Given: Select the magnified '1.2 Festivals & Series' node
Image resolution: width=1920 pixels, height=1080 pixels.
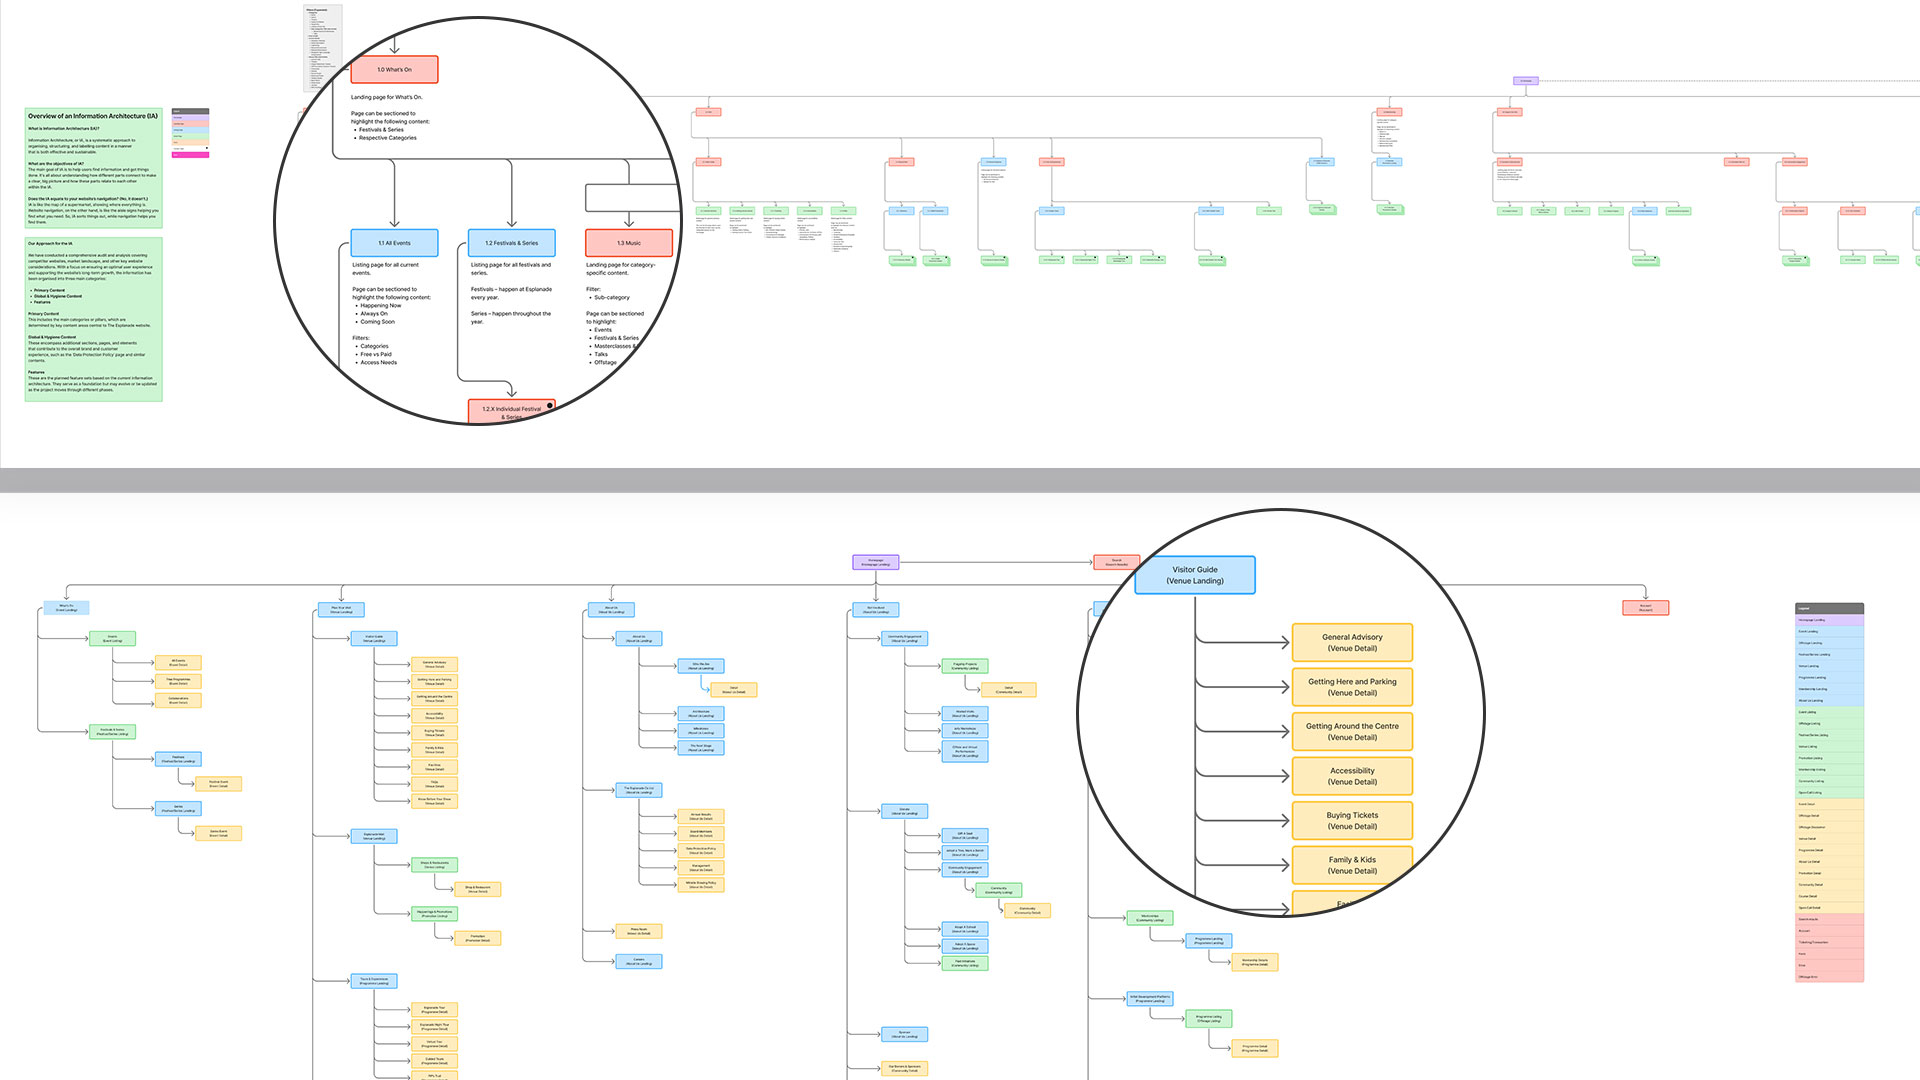Looking at the screenshot, I should (x=511, y=243).
